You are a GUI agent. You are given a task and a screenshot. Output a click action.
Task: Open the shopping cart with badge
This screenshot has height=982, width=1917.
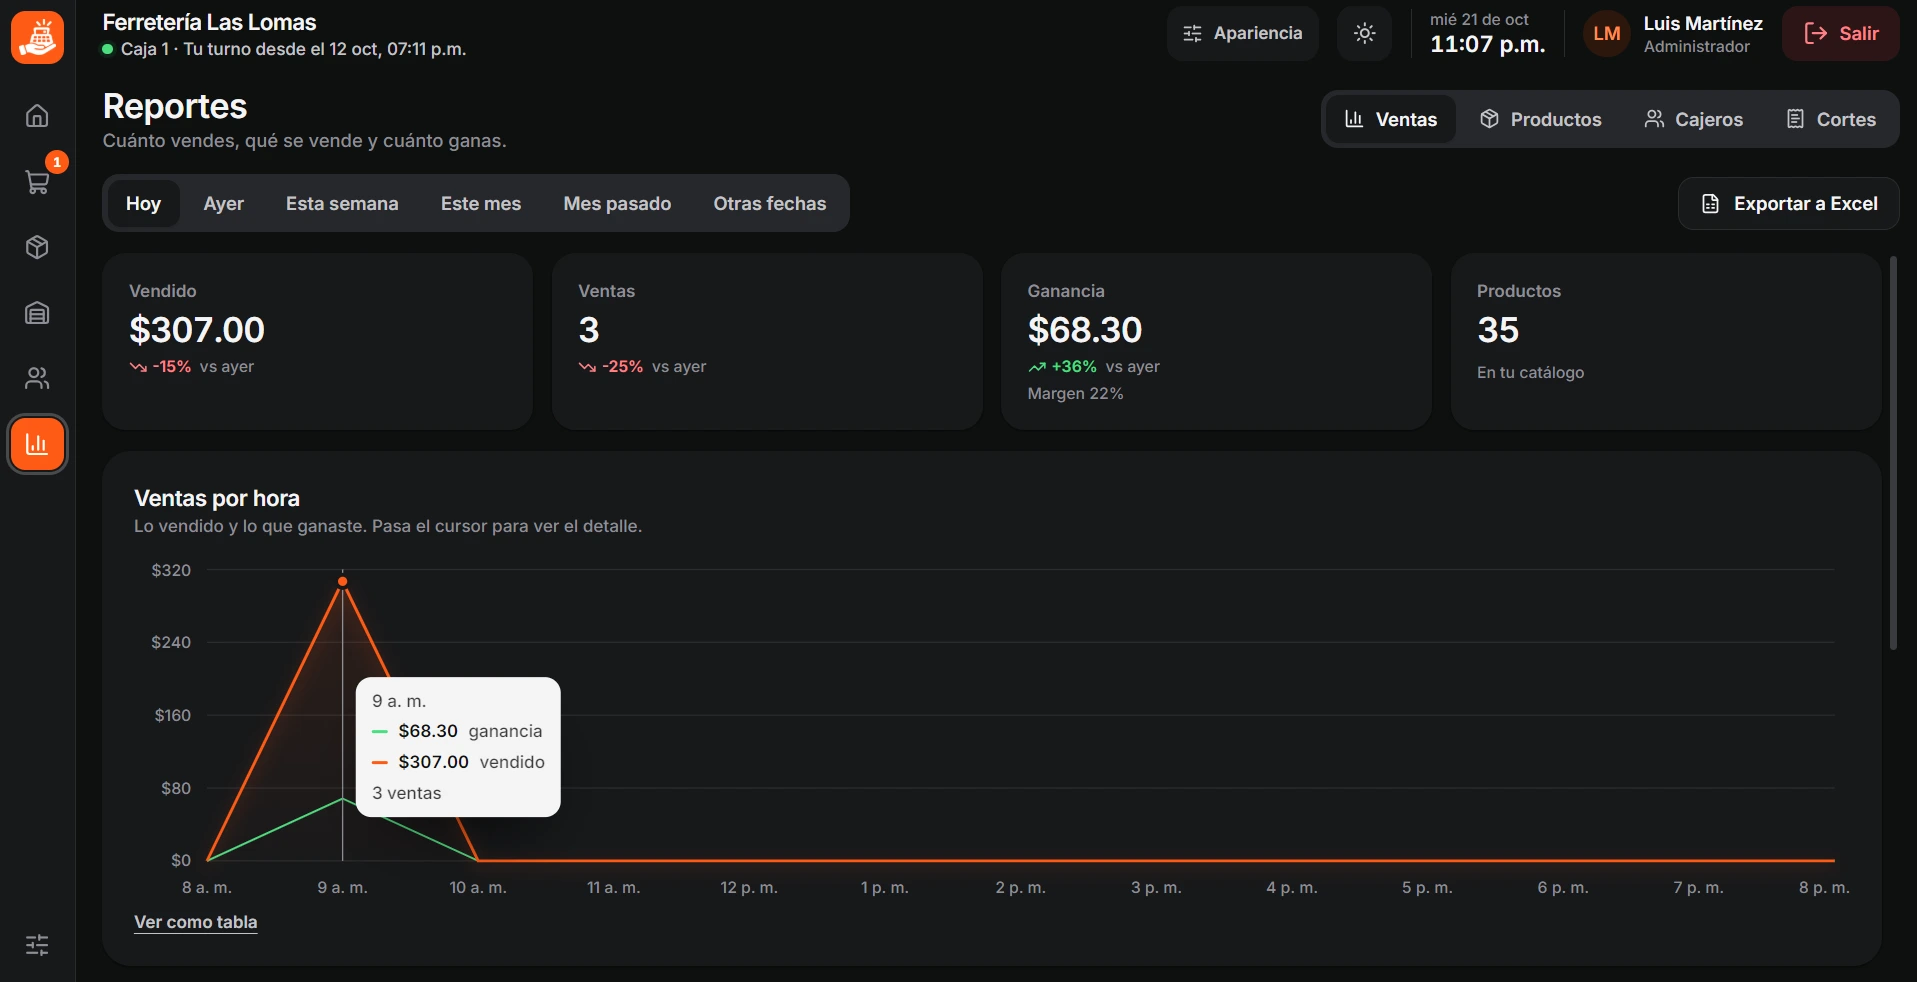pyautogui.click(x=37, y=182)
